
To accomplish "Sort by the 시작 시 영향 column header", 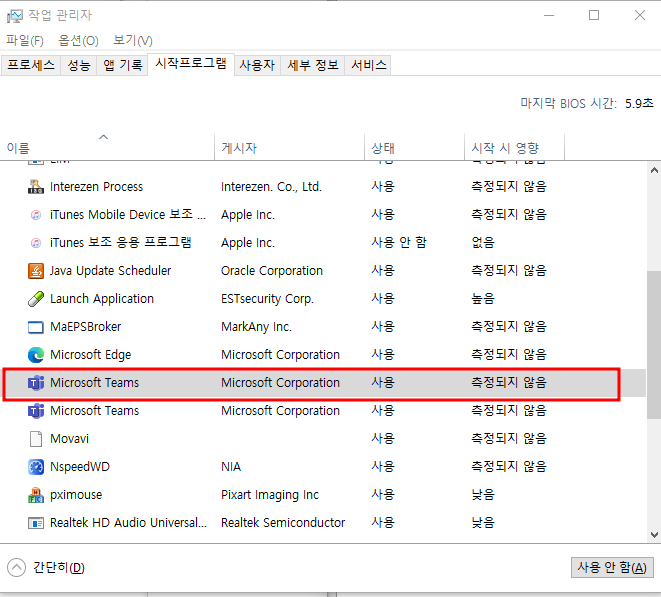I will [514, 147].
